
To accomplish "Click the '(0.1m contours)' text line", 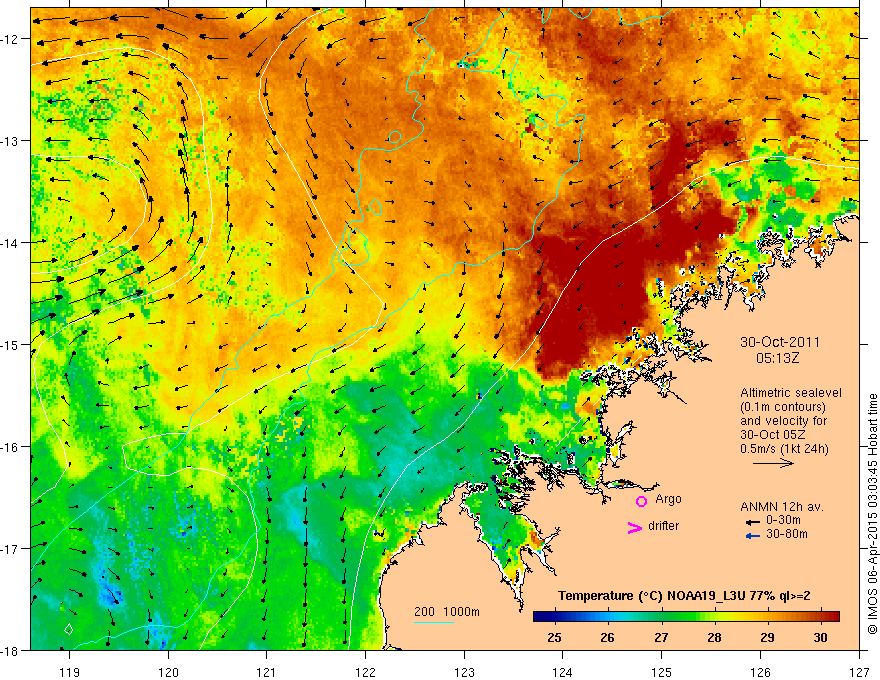I will (x=783, y=407).
